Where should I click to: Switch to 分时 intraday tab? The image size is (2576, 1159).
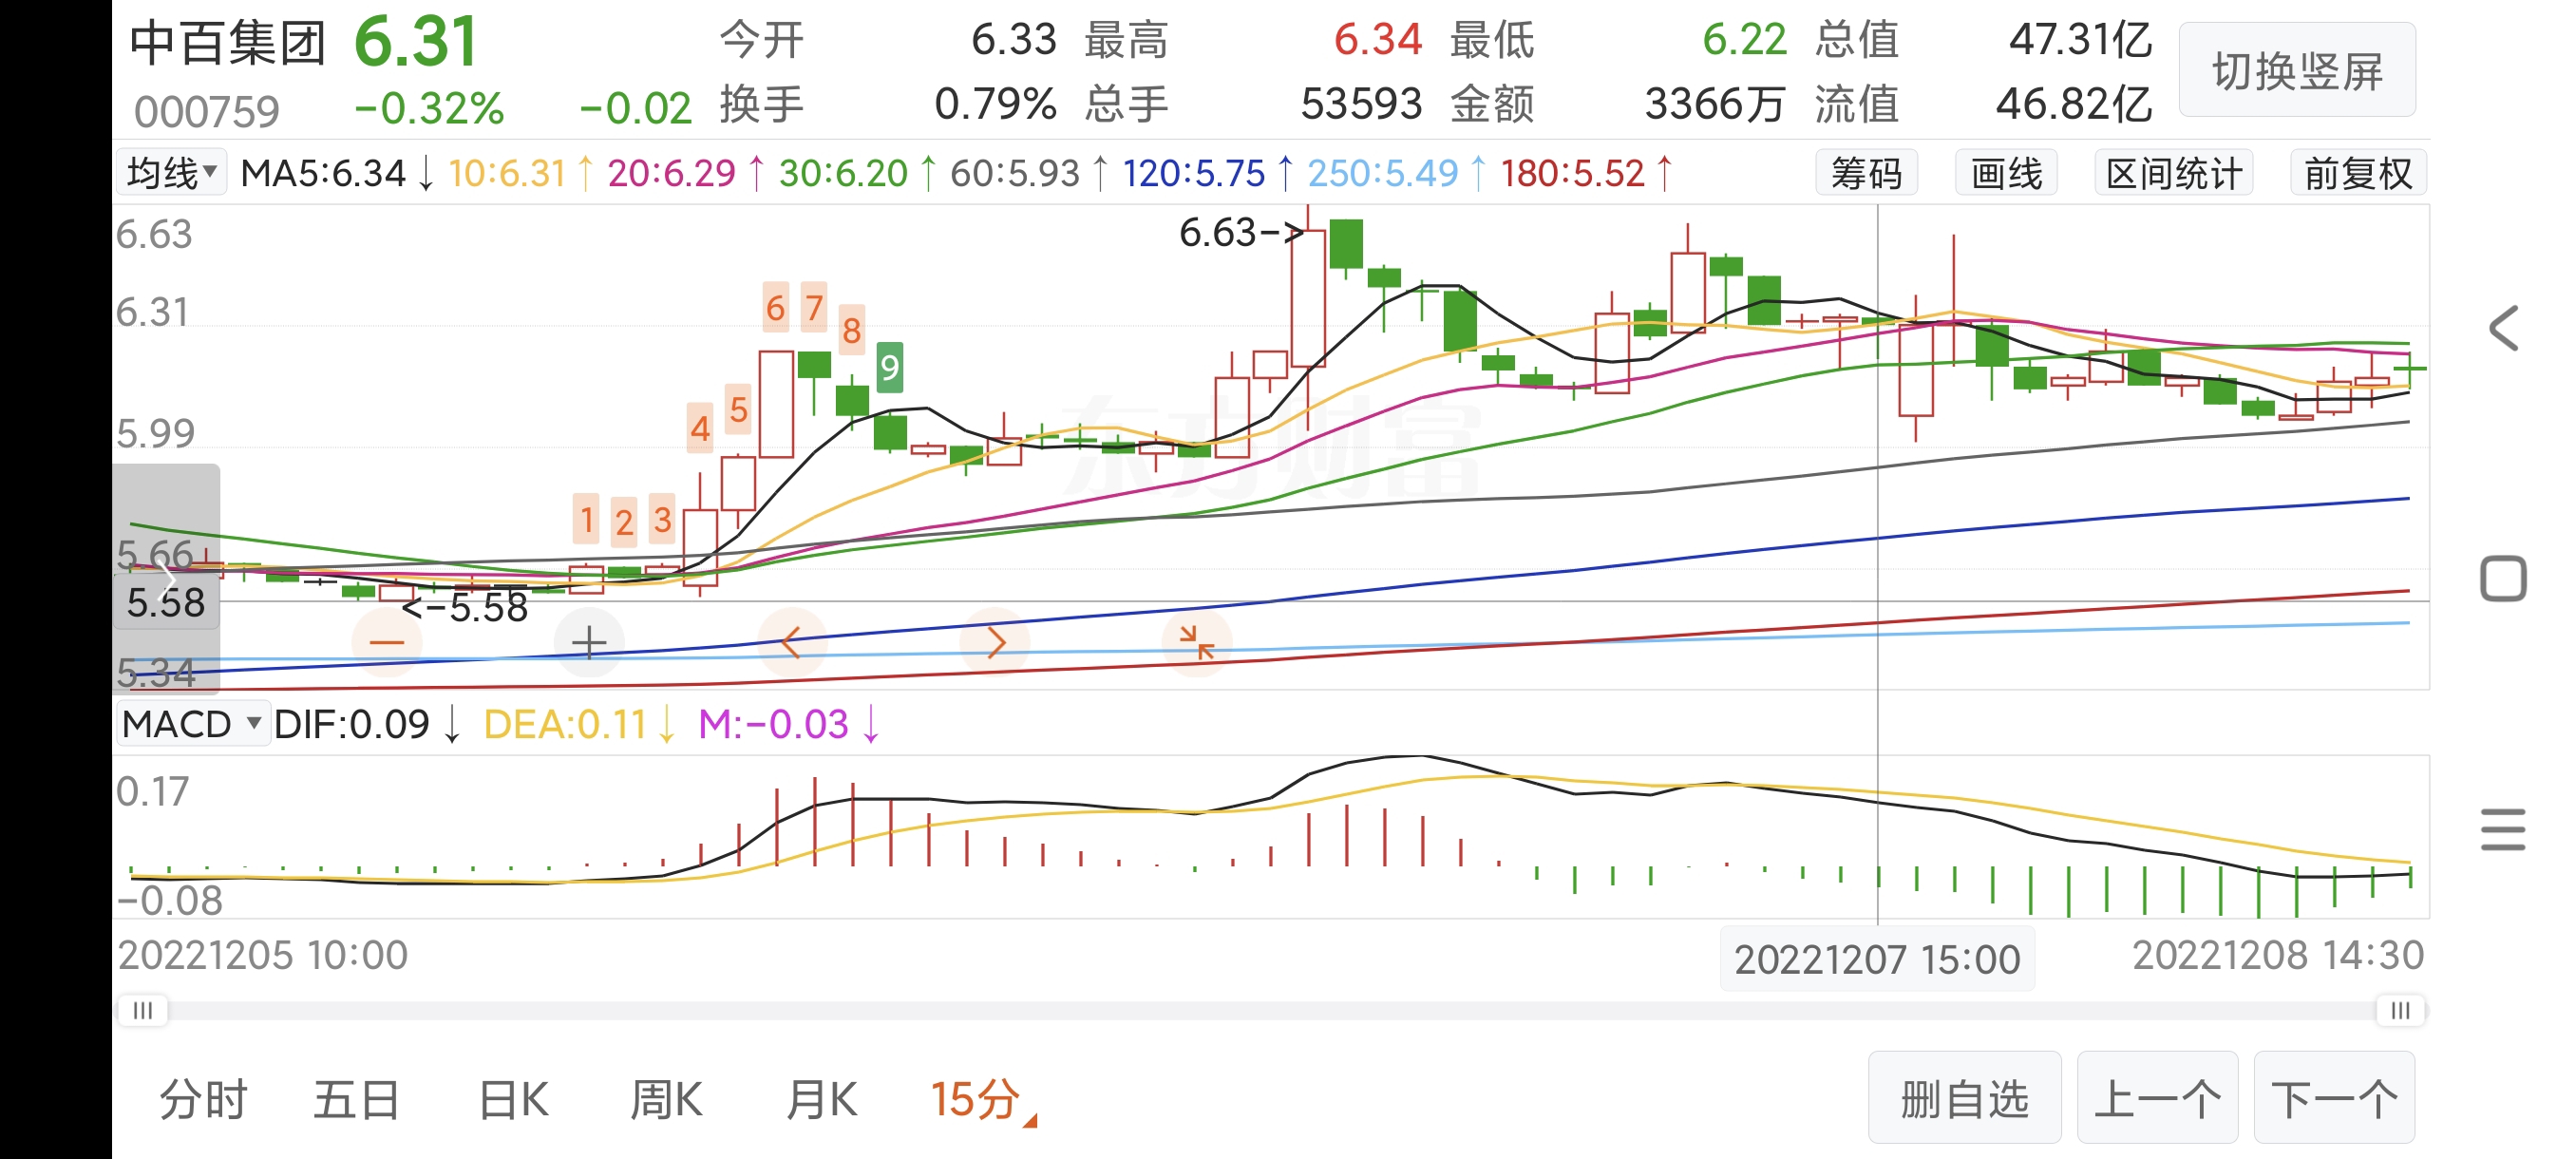pyautogui.click(x=203, y=1100)
